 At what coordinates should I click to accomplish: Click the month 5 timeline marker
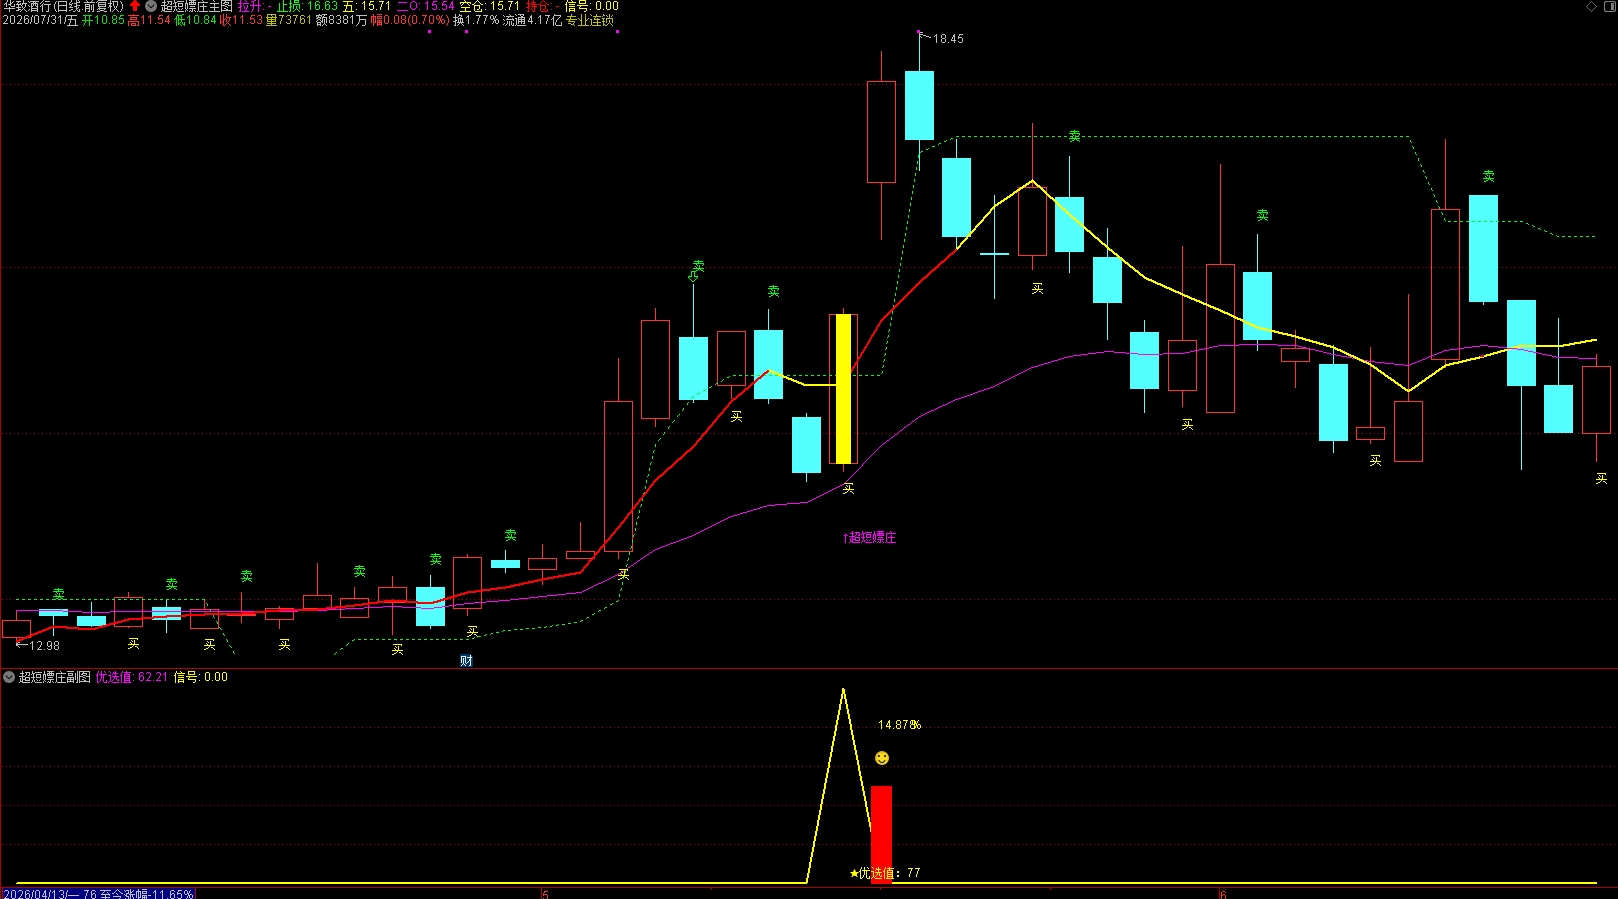pos(545,894)
